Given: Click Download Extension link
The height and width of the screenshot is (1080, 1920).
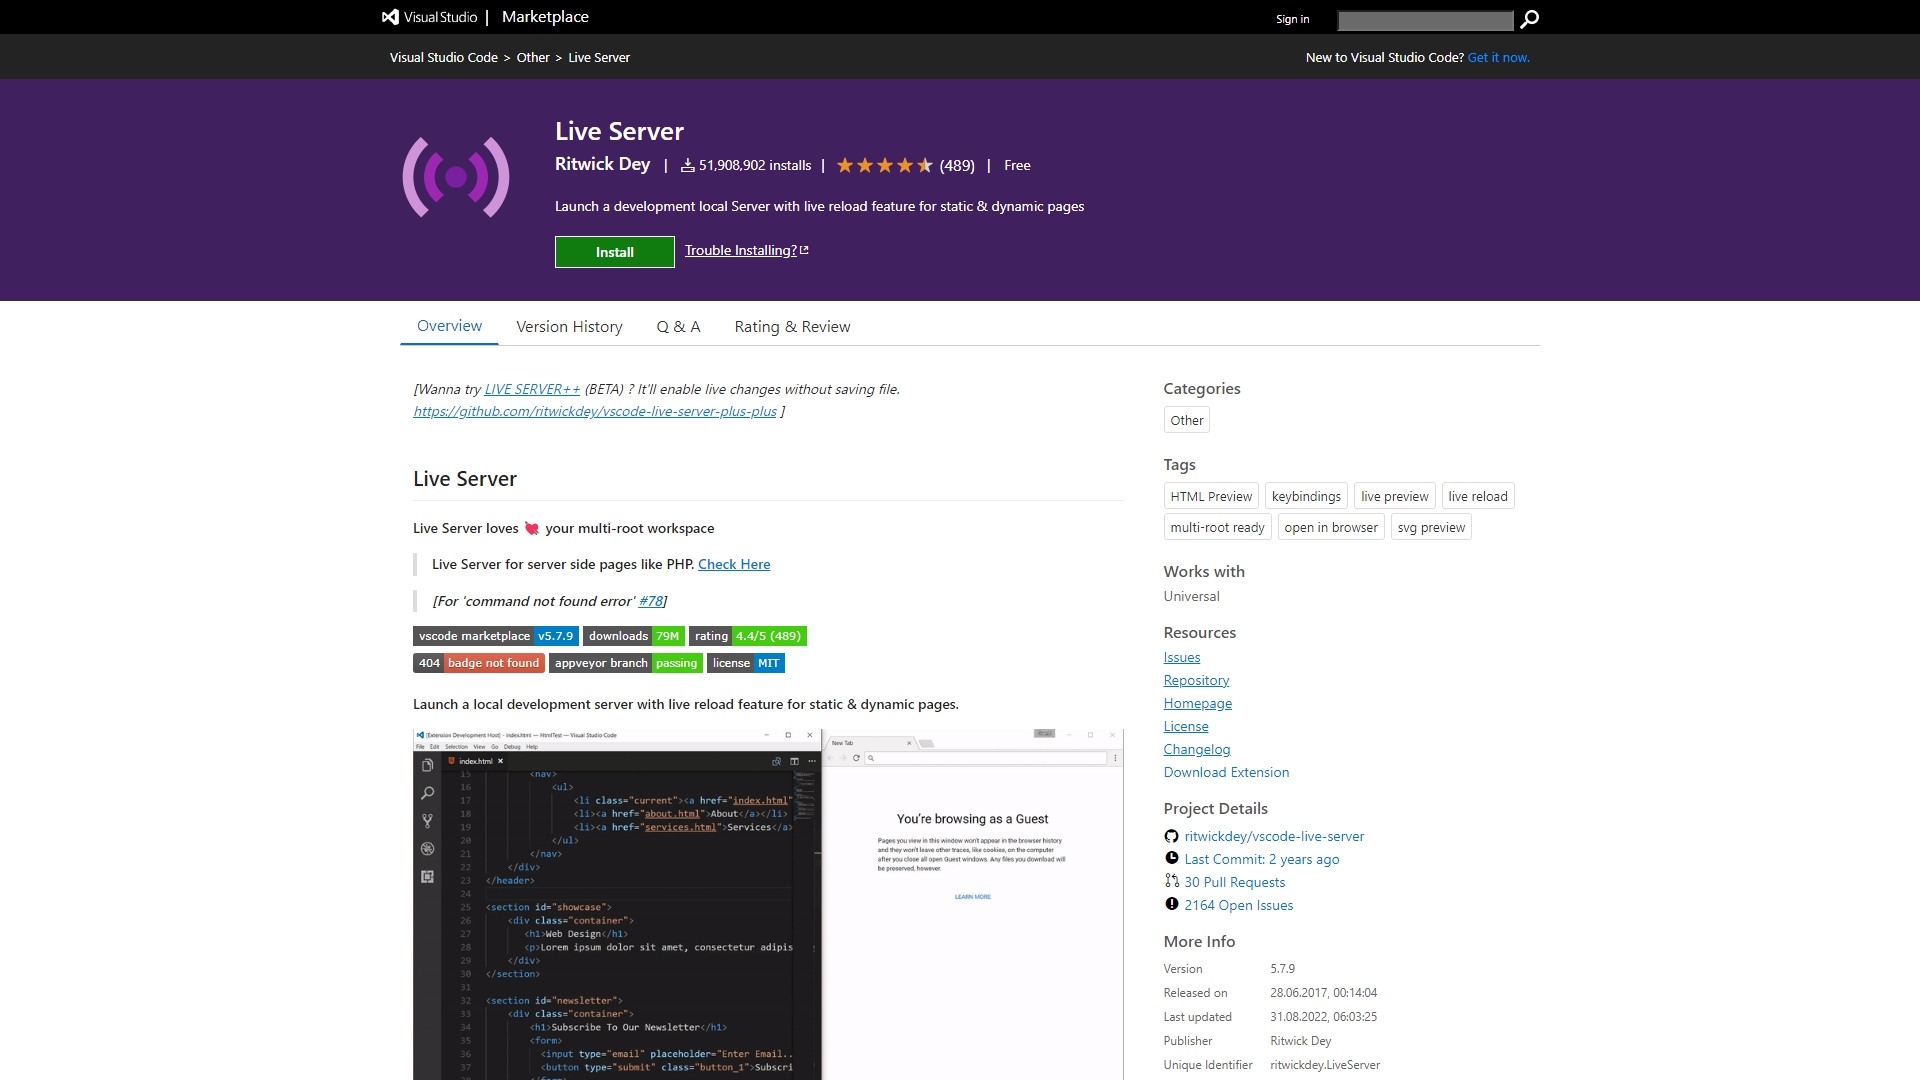Looking at the screenshot, I should tap(1226, 772).
